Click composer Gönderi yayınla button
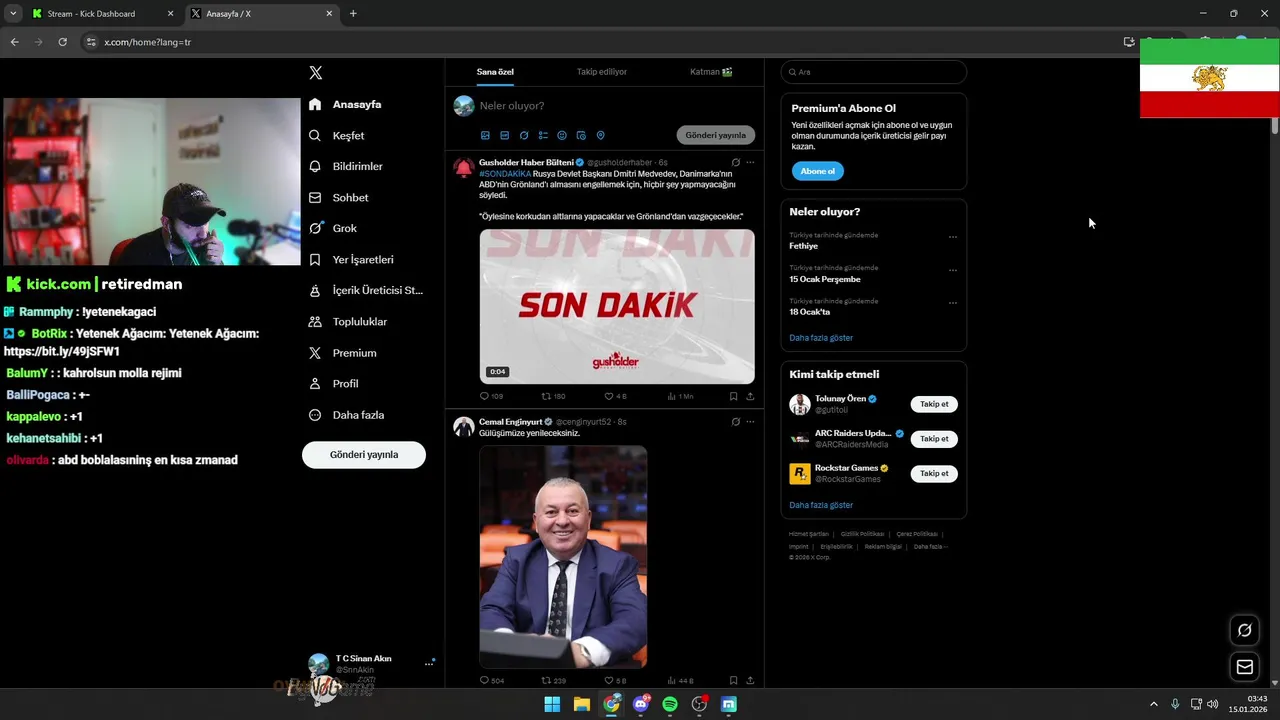1280x720 pixels. coord(715,135)
